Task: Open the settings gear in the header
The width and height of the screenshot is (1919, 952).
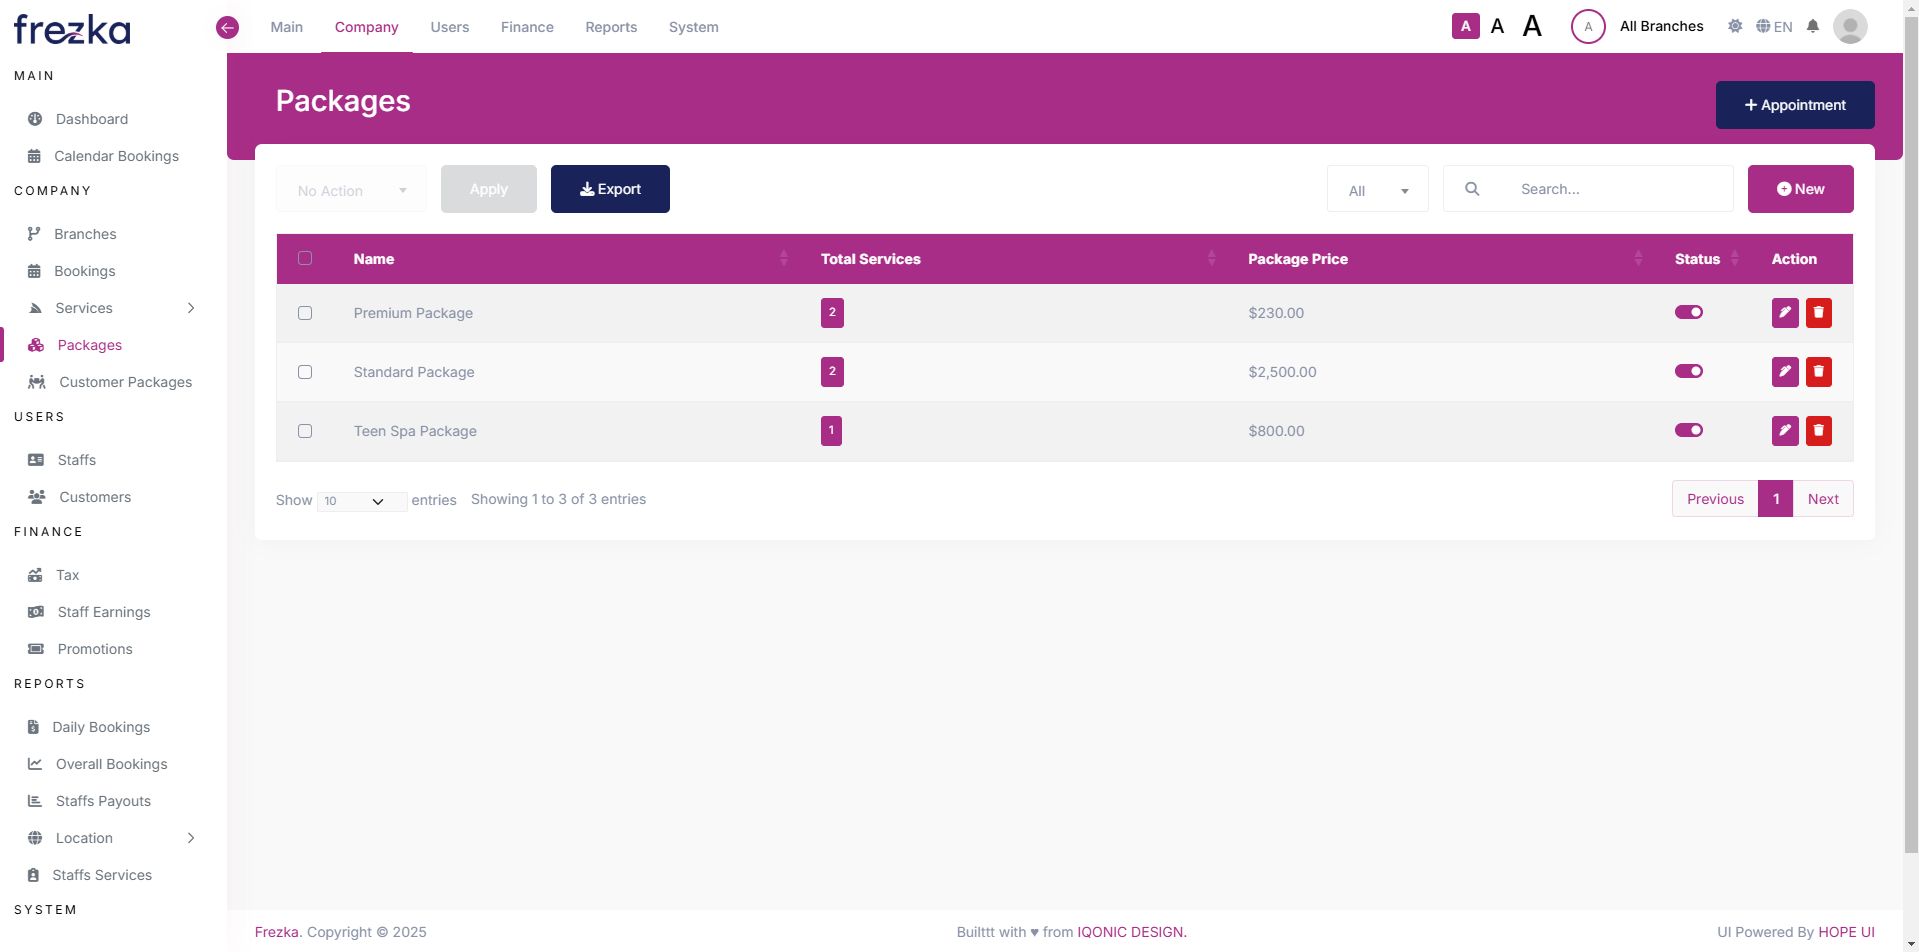Action: (x=1735, y=26)
